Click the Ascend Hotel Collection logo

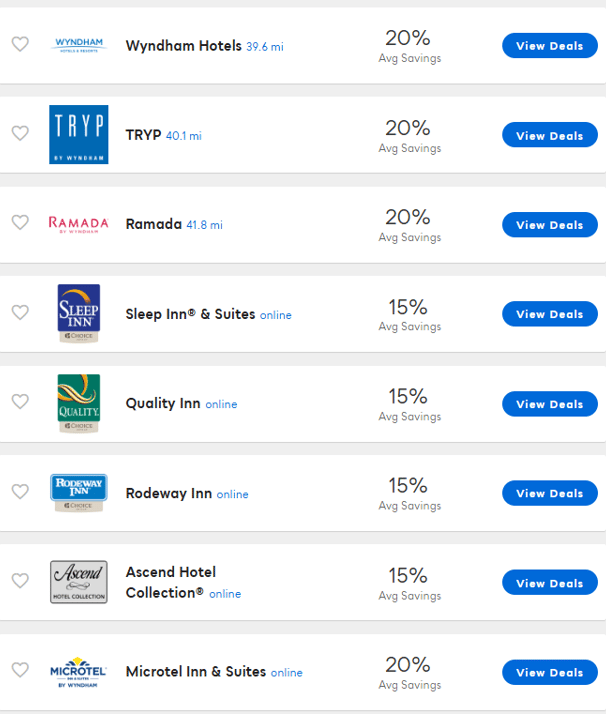[79, 582]
